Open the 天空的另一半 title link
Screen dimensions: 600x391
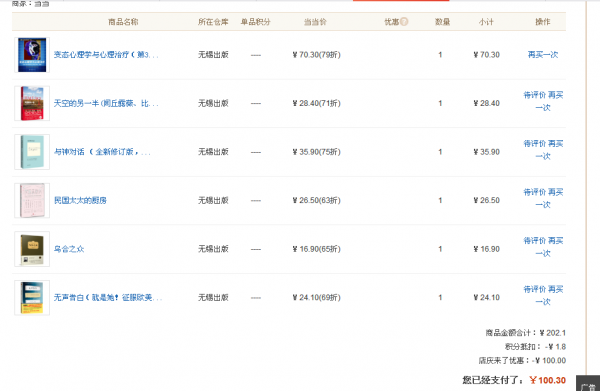106,103
